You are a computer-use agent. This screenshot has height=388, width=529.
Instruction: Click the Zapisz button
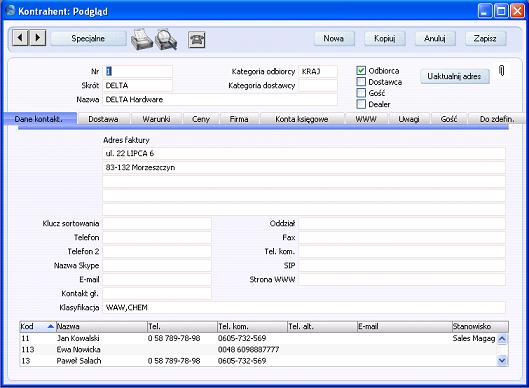[x=485, y=38]
